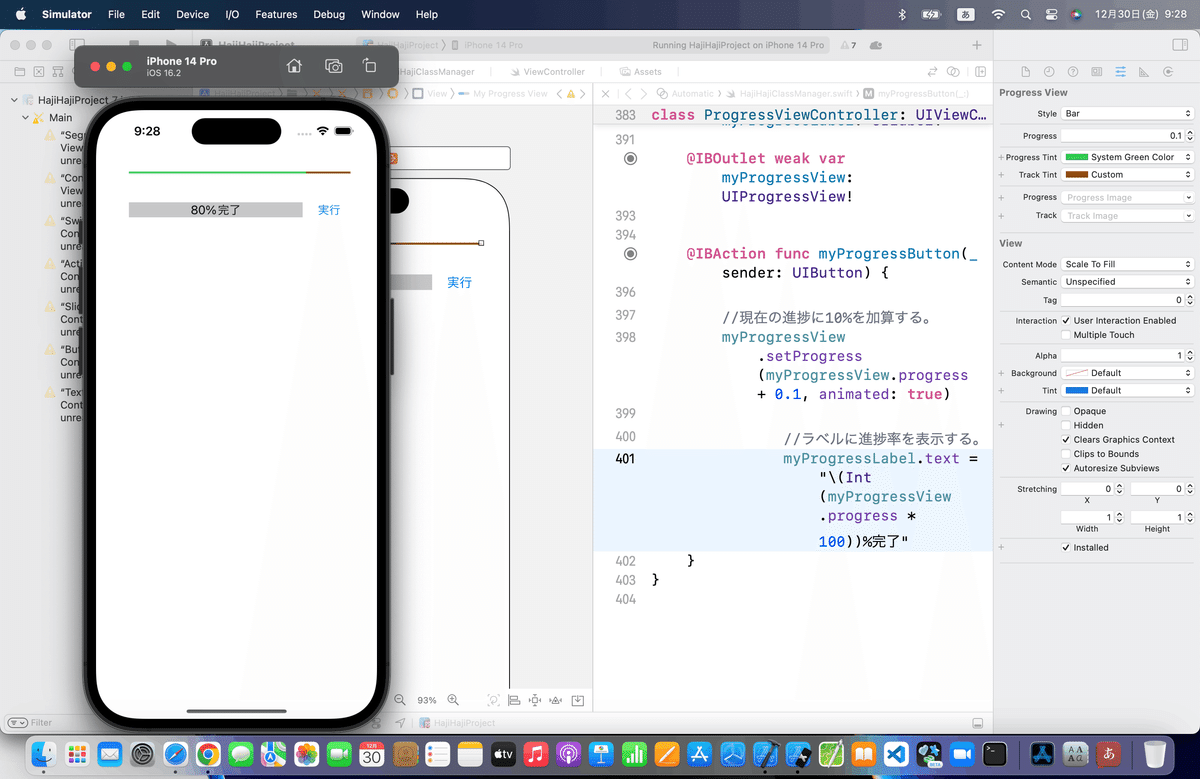Open Visual Studio Code from the Dock
This screenshot has height=779, width=1200.
[896, 753]
